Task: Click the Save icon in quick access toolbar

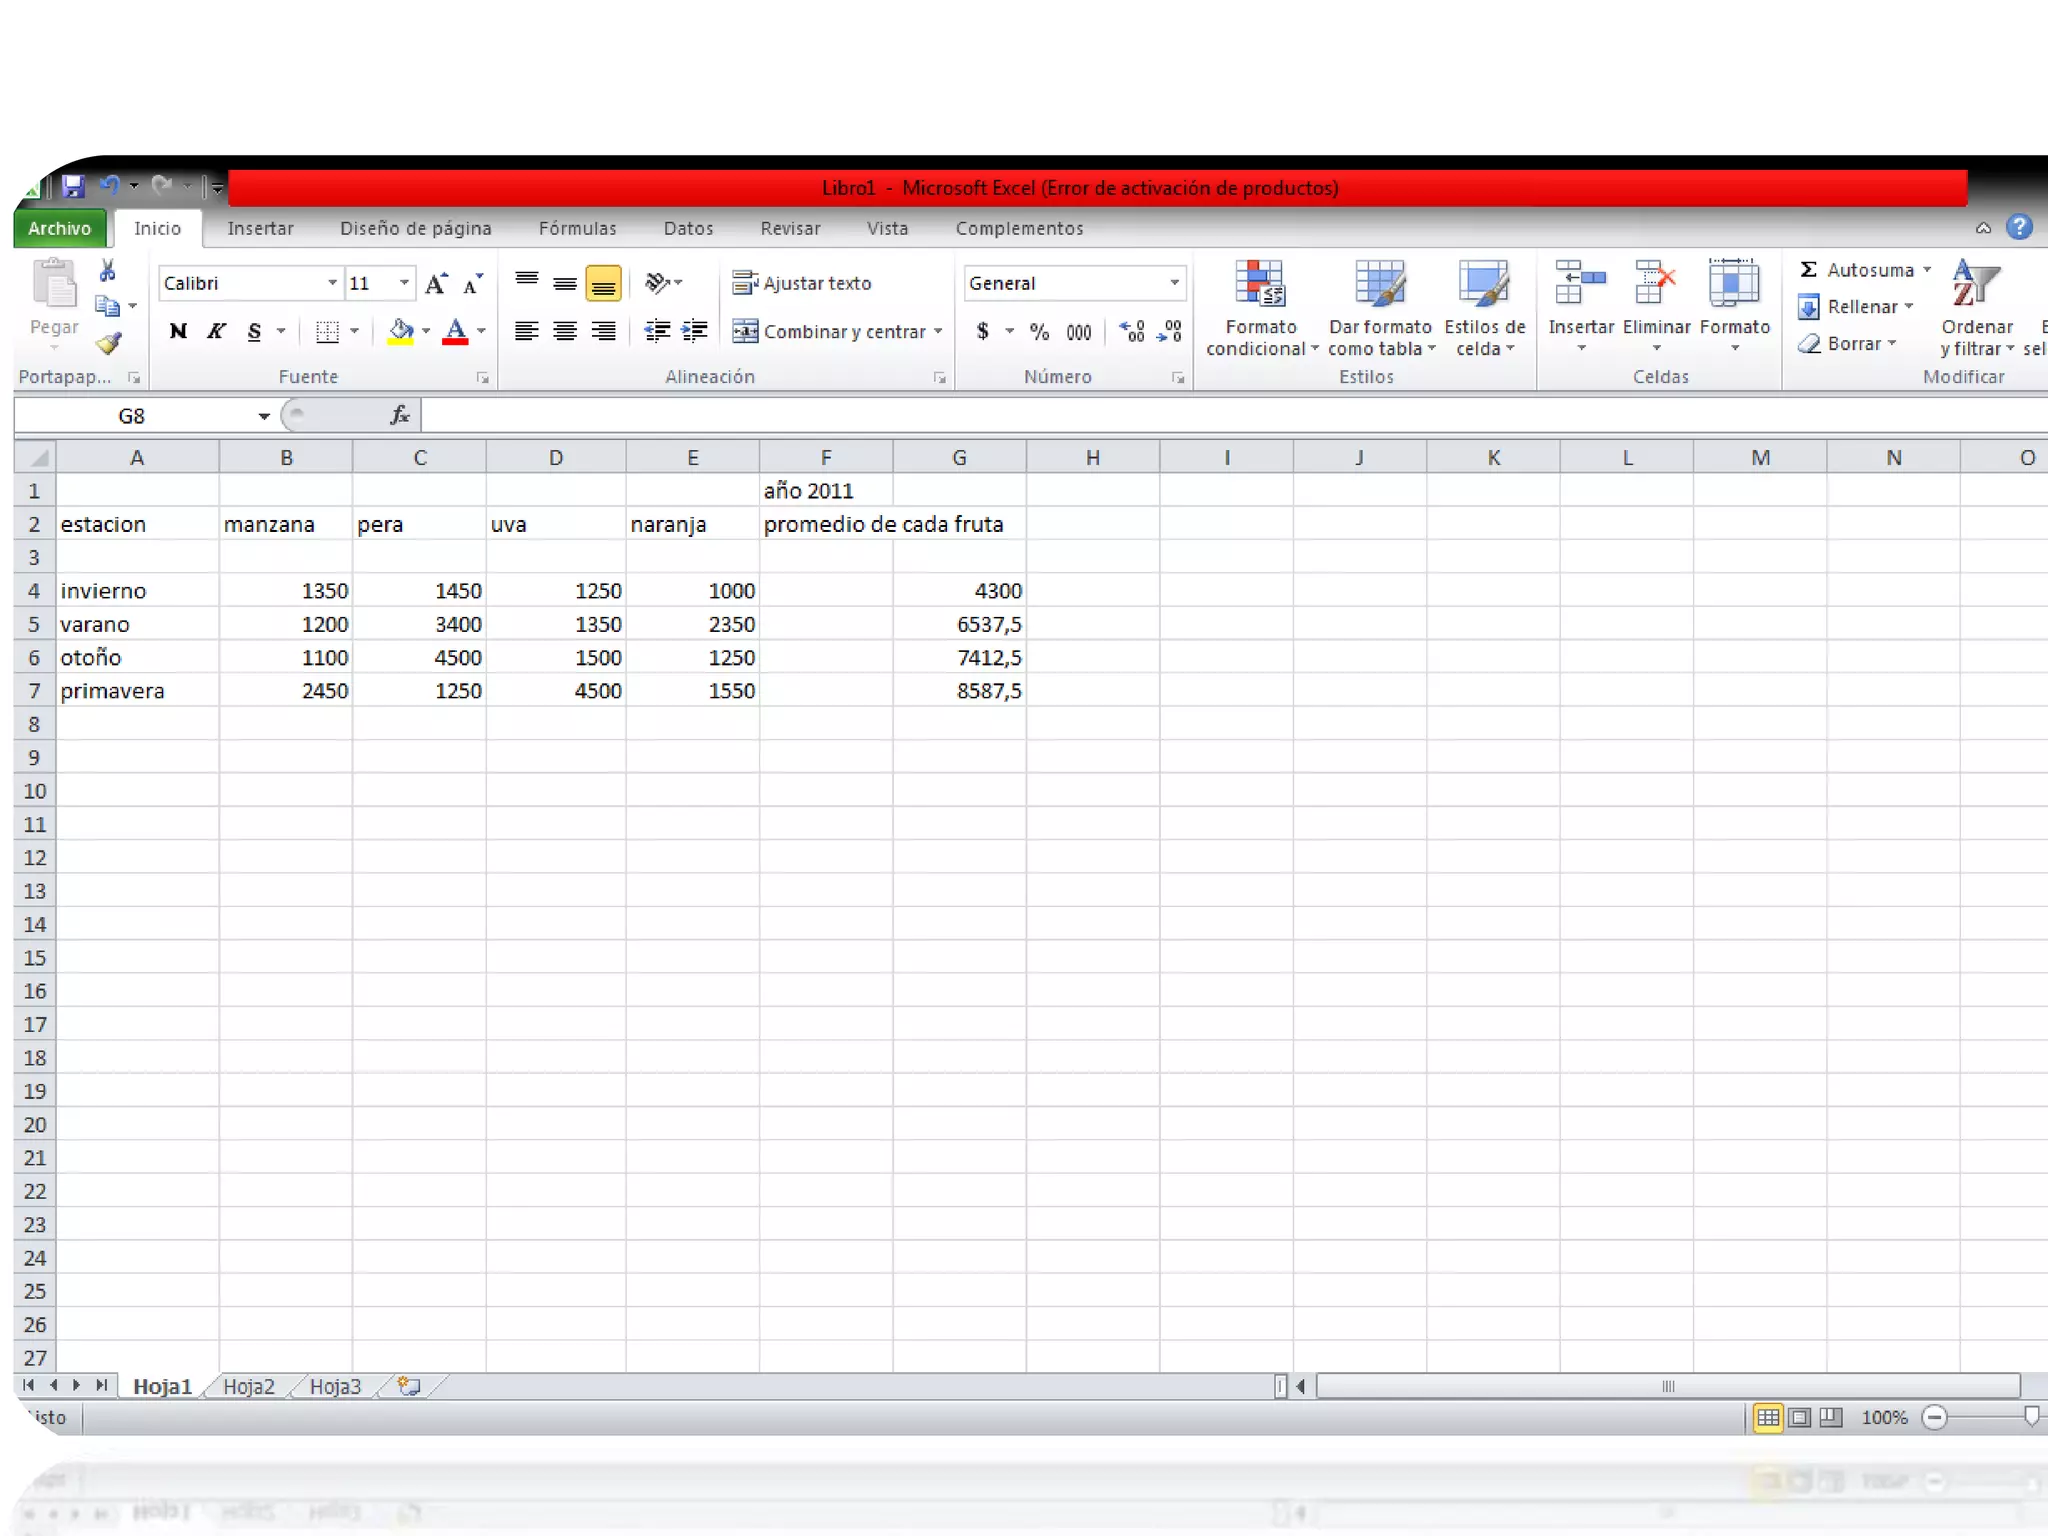Action: click(x=73, y=186)
